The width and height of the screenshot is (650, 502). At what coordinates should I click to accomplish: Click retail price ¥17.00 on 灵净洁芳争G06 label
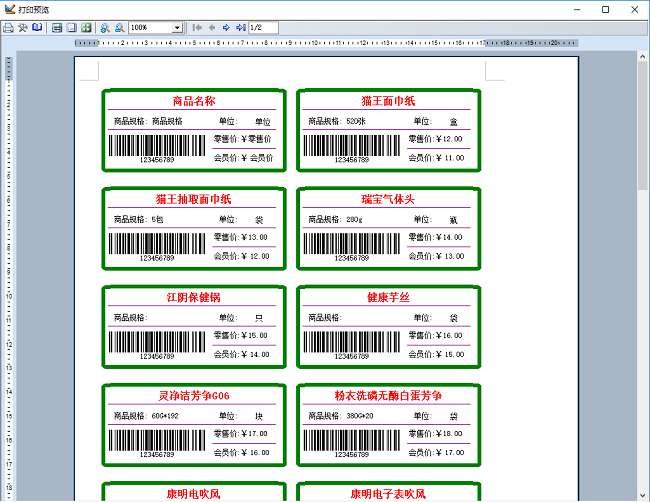point(254,434)
